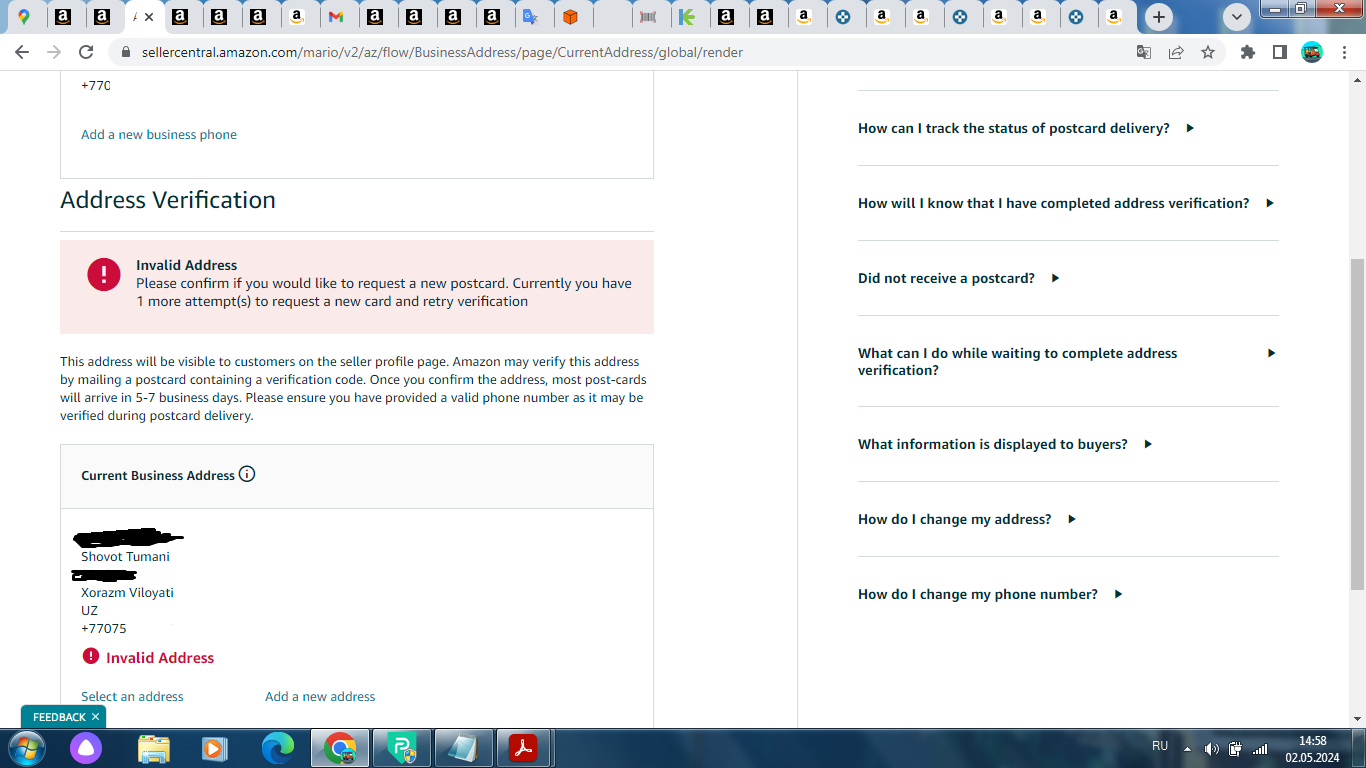Click the 'Shovot Tumani' address line
This screenshot has width=1366, height=768.
pos(125,556)
